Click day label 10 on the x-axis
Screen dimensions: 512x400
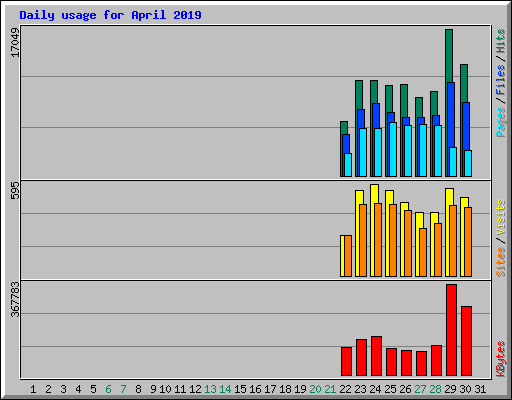pyautogui.click(x=165, y=389)
